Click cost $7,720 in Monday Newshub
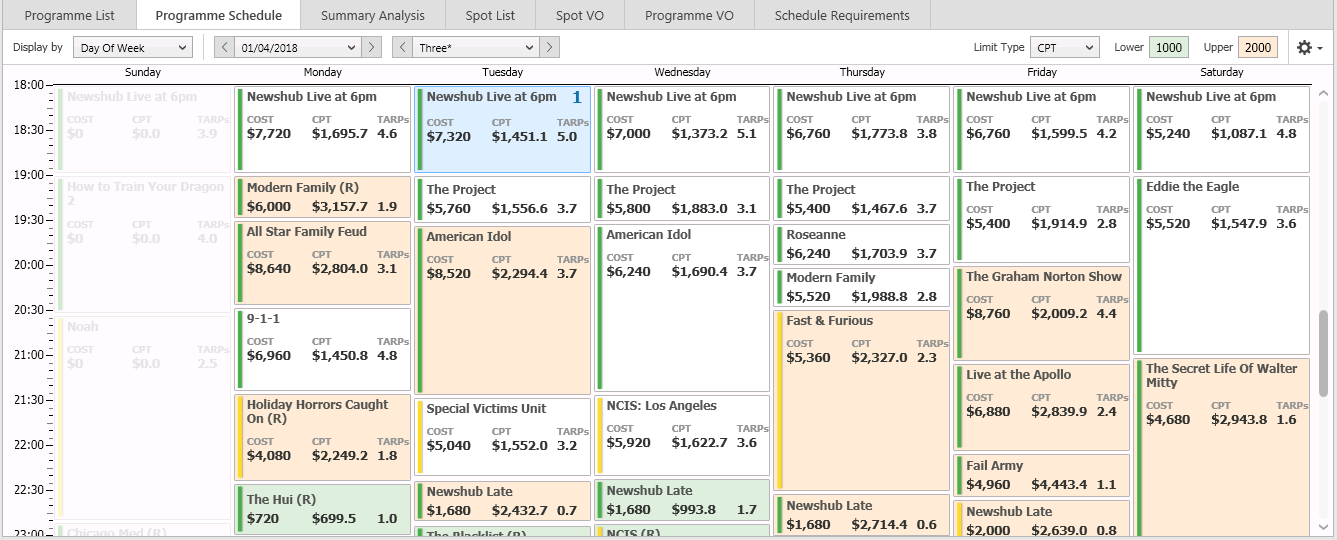 (x=269, y=134)
